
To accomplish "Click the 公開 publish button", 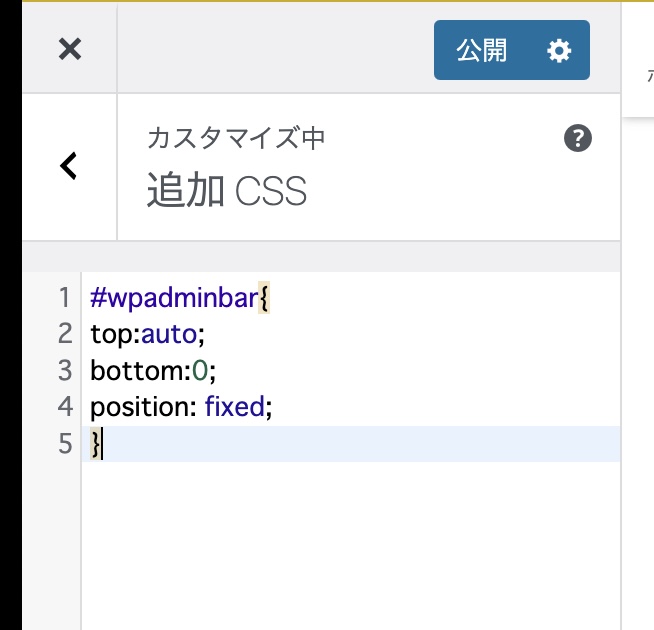I will coord(483,50).
